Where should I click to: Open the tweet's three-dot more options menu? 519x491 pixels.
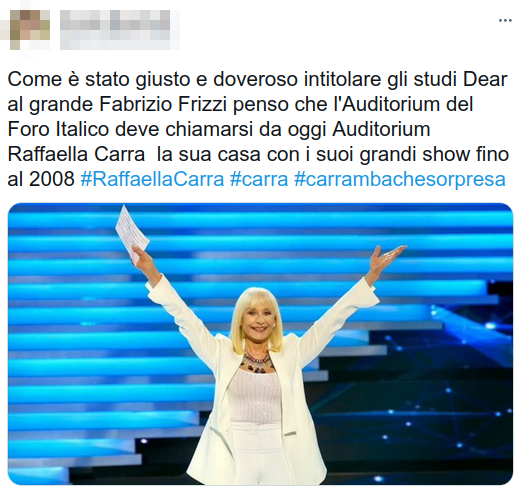tap(505, 21)
